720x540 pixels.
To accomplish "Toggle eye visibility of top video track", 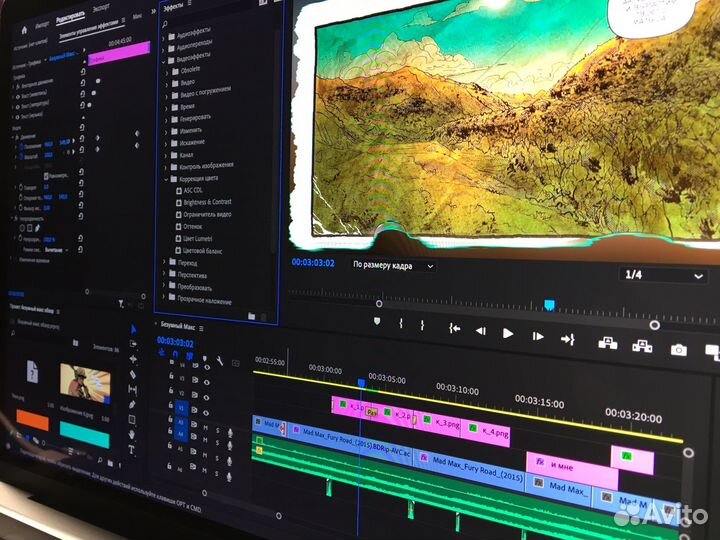I will [206, 367].
